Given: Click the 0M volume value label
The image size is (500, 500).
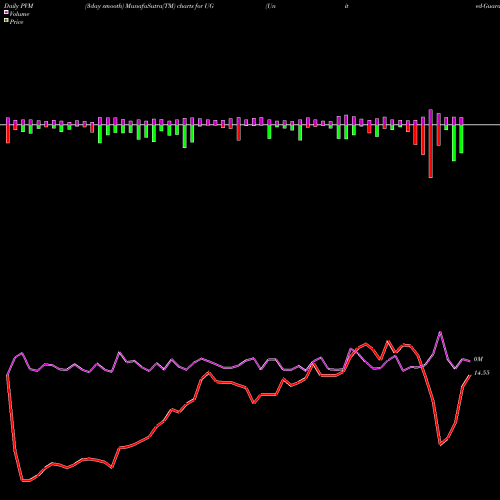Looking at the screenshot, I should click(x=478, y=359).
